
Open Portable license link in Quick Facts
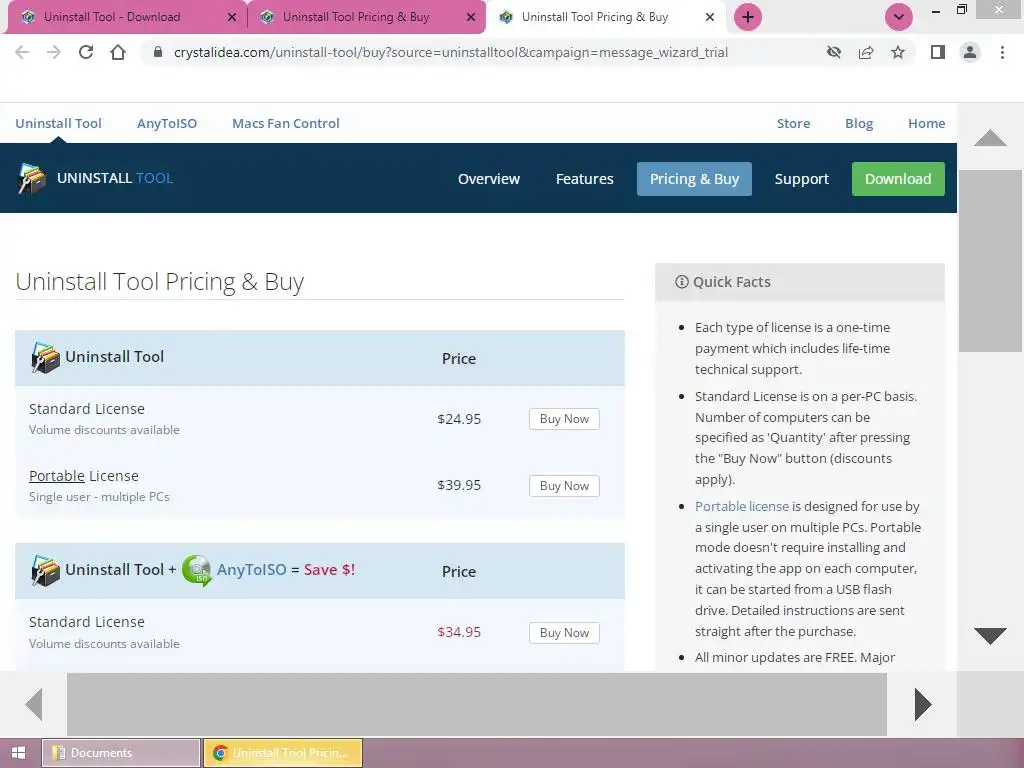pyautogui.click(x=742, y=506)
